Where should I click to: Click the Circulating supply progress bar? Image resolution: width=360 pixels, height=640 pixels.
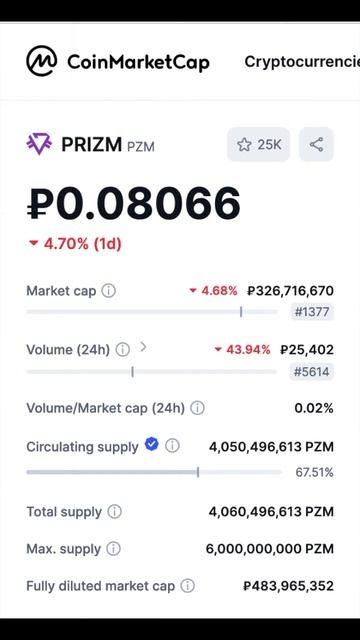(x=154, y=472)
